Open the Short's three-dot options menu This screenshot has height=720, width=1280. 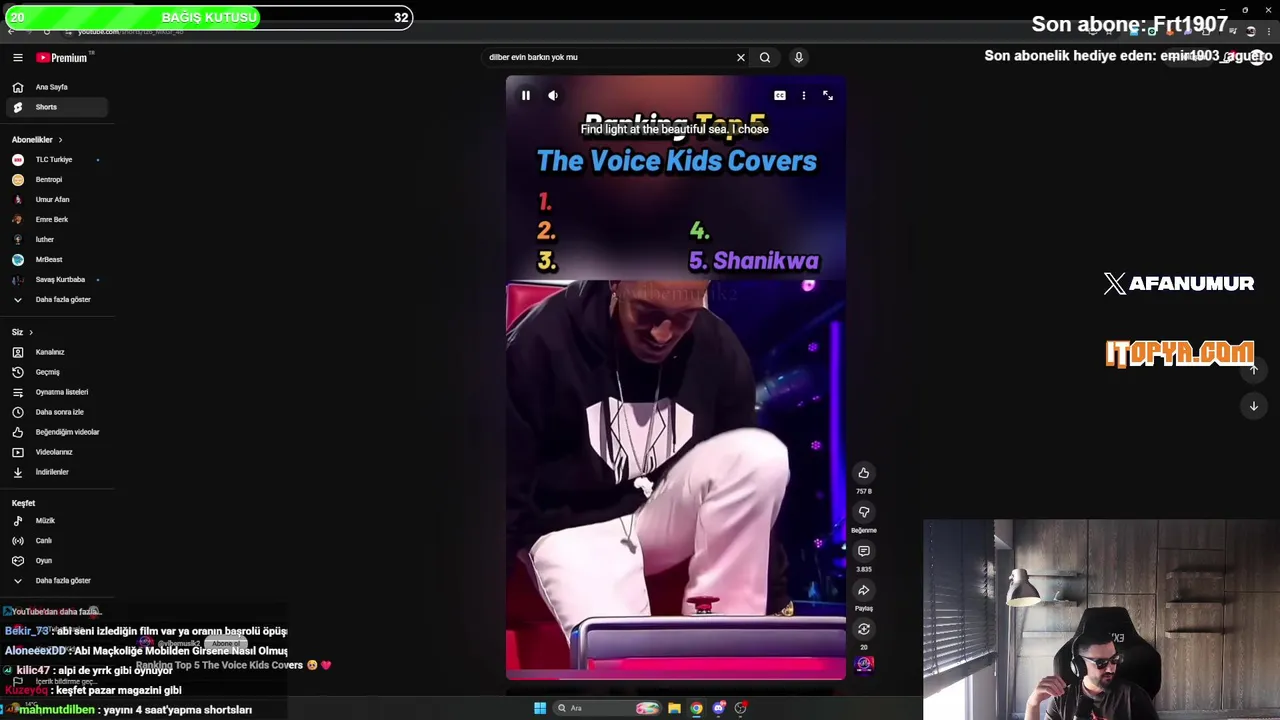click(x=804, y=96)
